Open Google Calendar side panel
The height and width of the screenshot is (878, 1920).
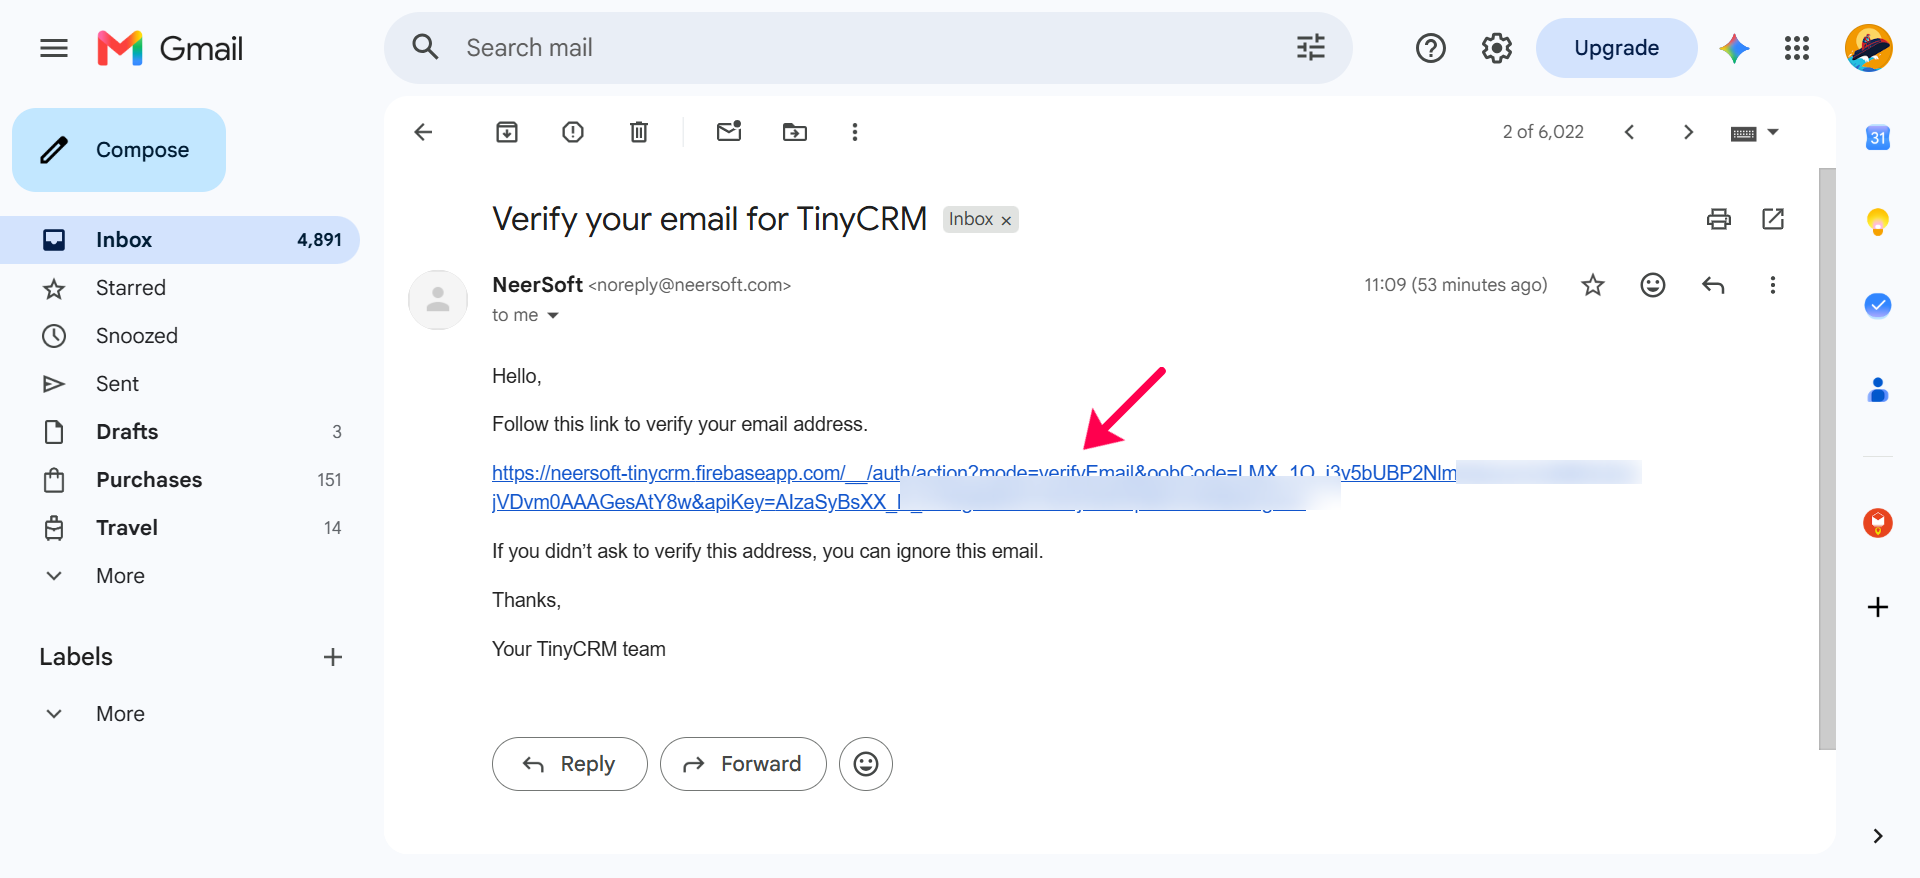[1878, 138]
